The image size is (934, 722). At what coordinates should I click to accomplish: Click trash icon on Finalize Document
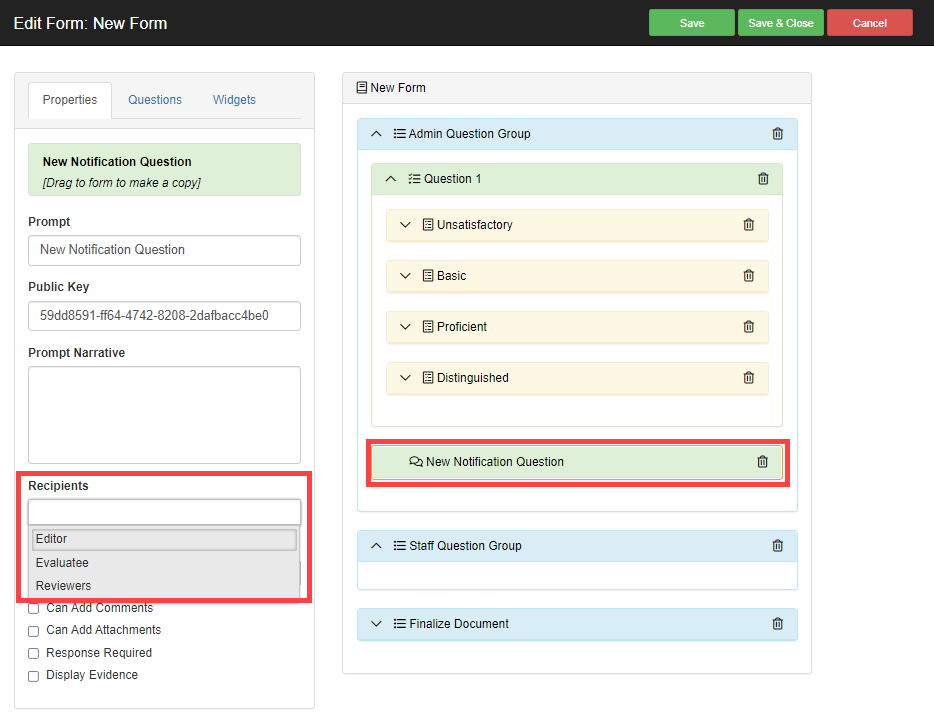pos(777,624)
